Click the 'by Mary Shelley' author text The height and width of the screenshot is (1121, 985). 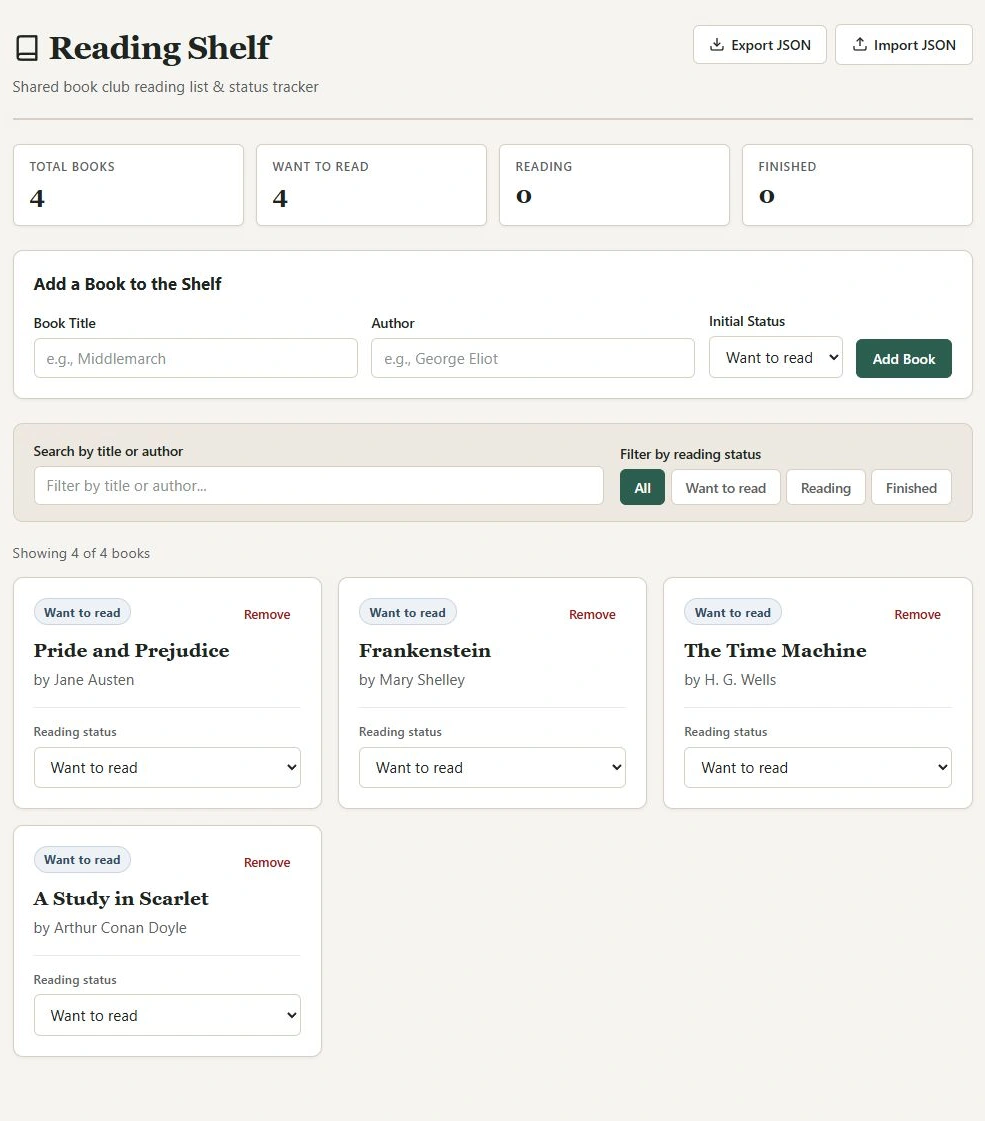click(x=412, y=680)
